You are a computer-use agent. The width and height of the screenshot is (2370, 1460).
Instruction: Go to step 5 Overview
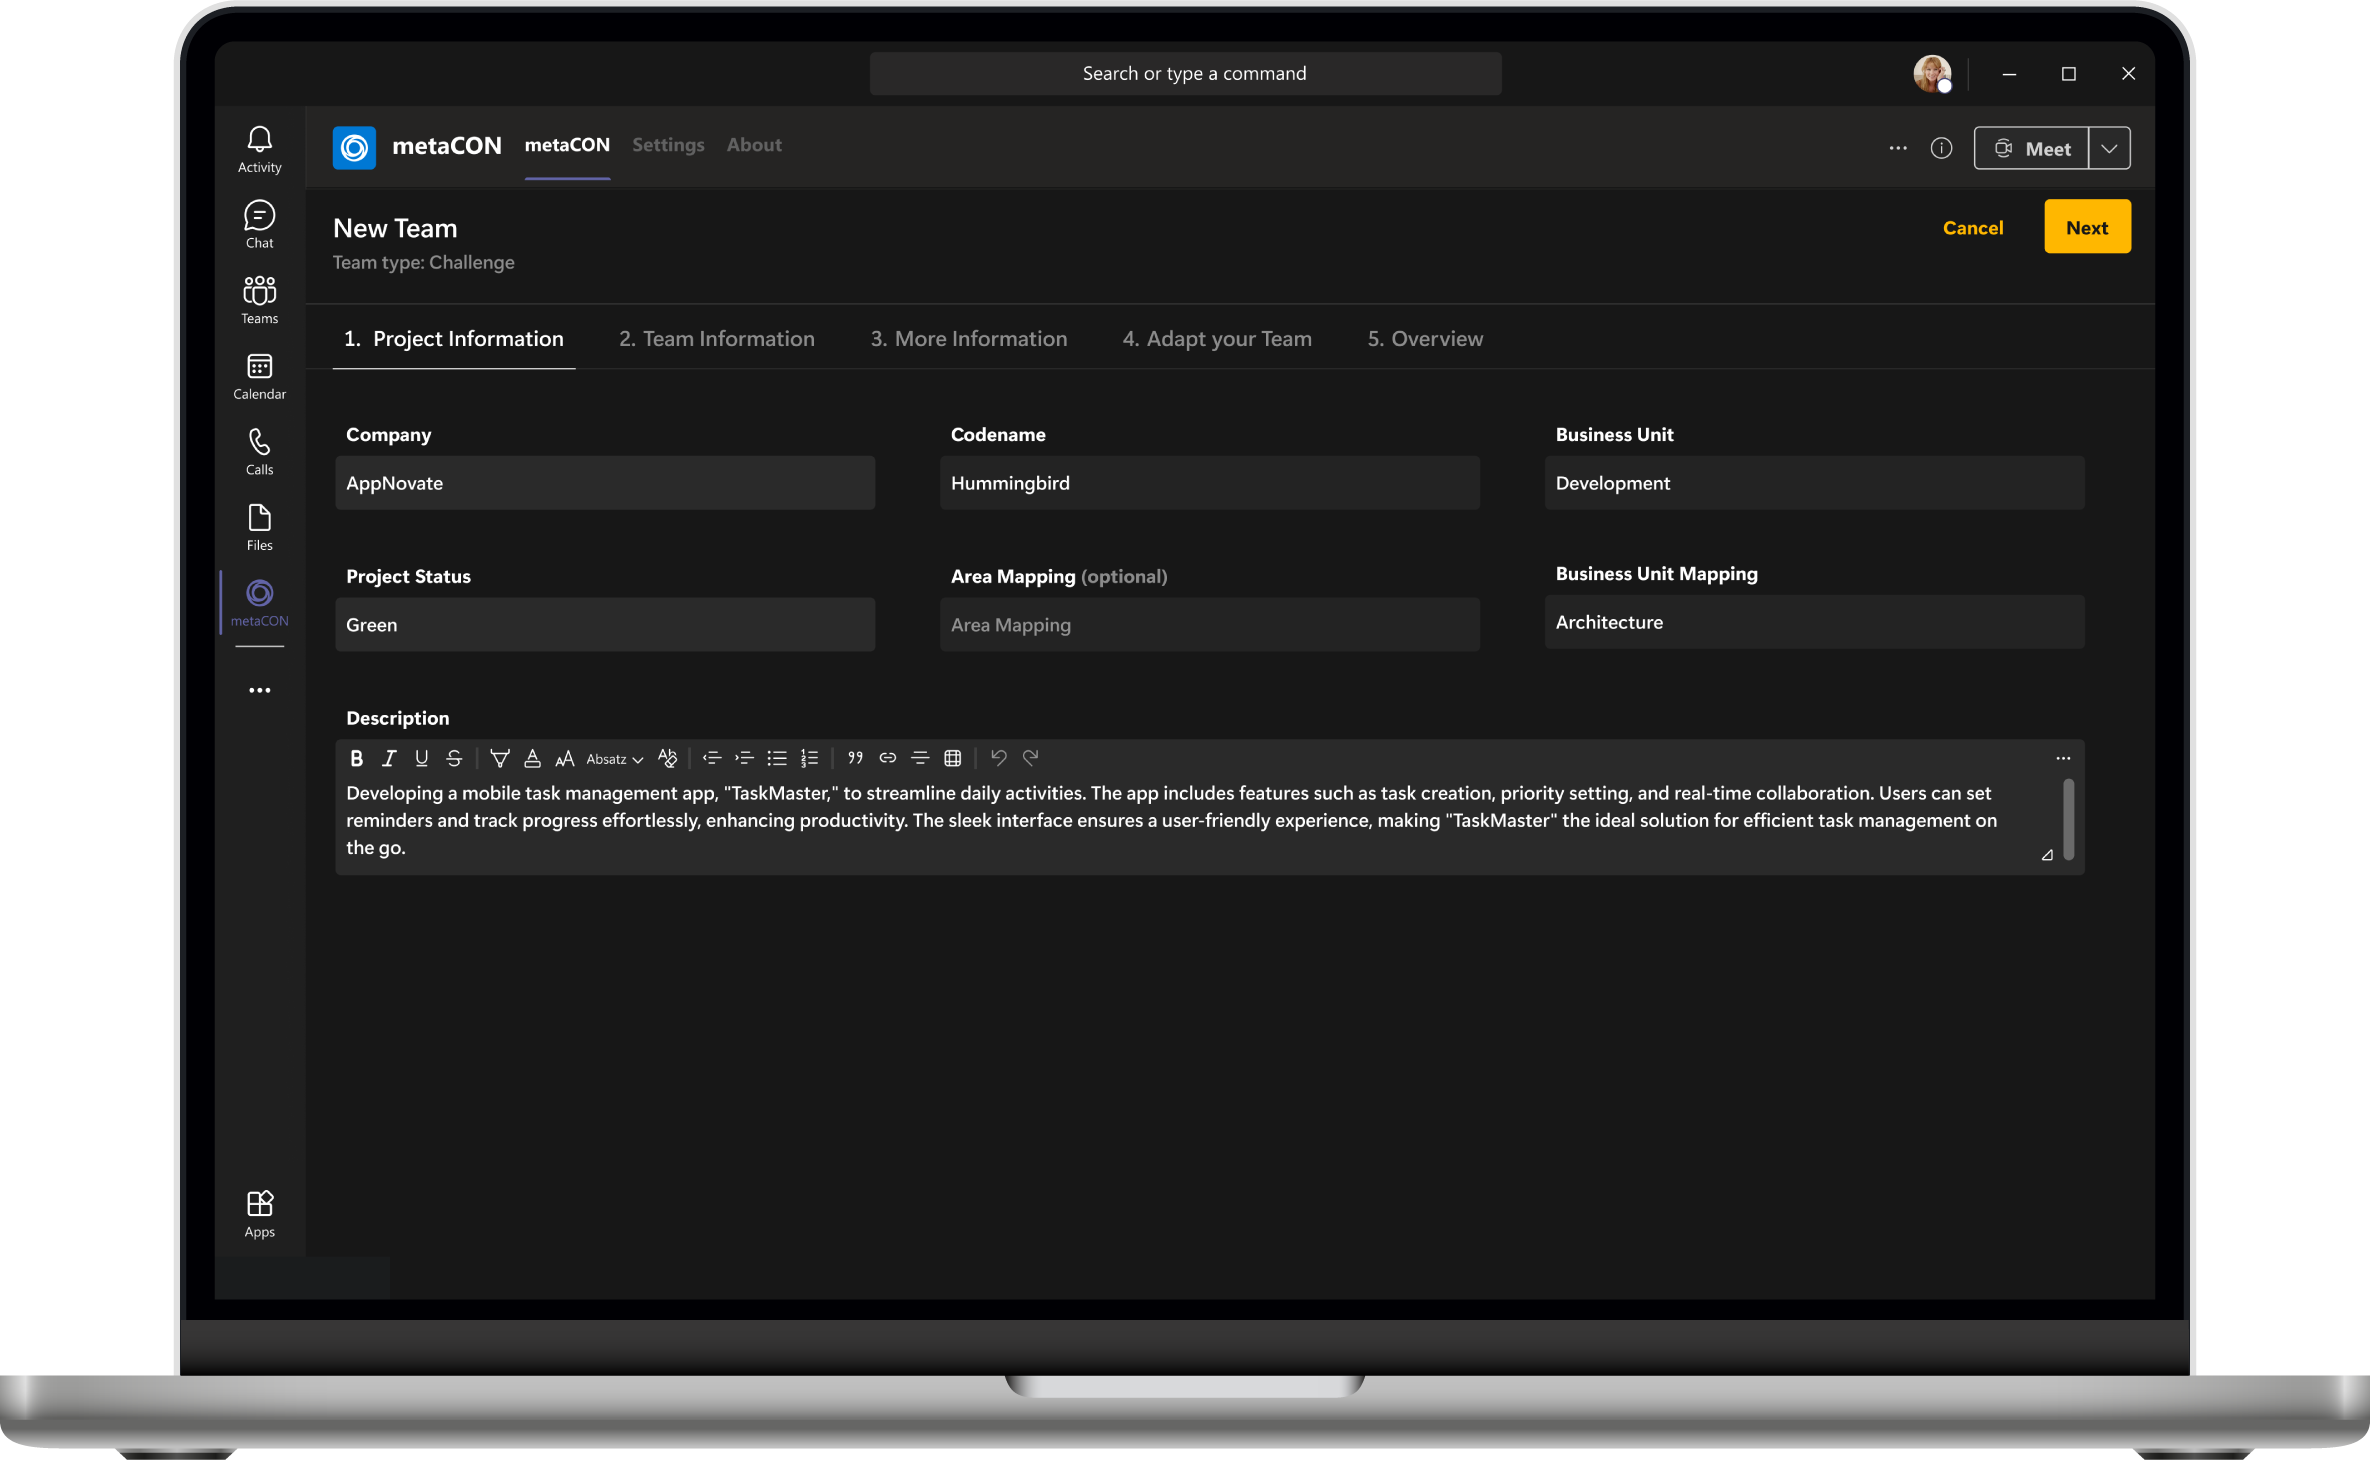click(x=1425, y=339)
